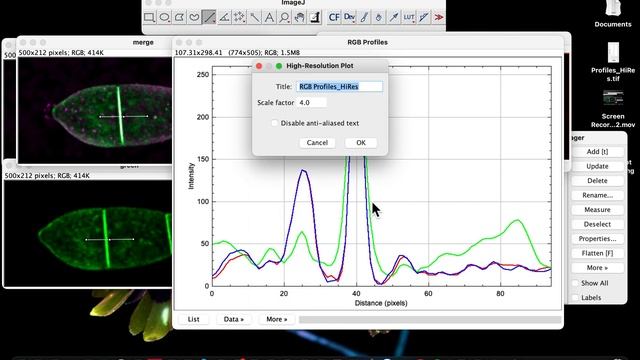640x360 pixels.
Task: Close the High-Resolution Plot dialog
Action: tap(259, 66)
